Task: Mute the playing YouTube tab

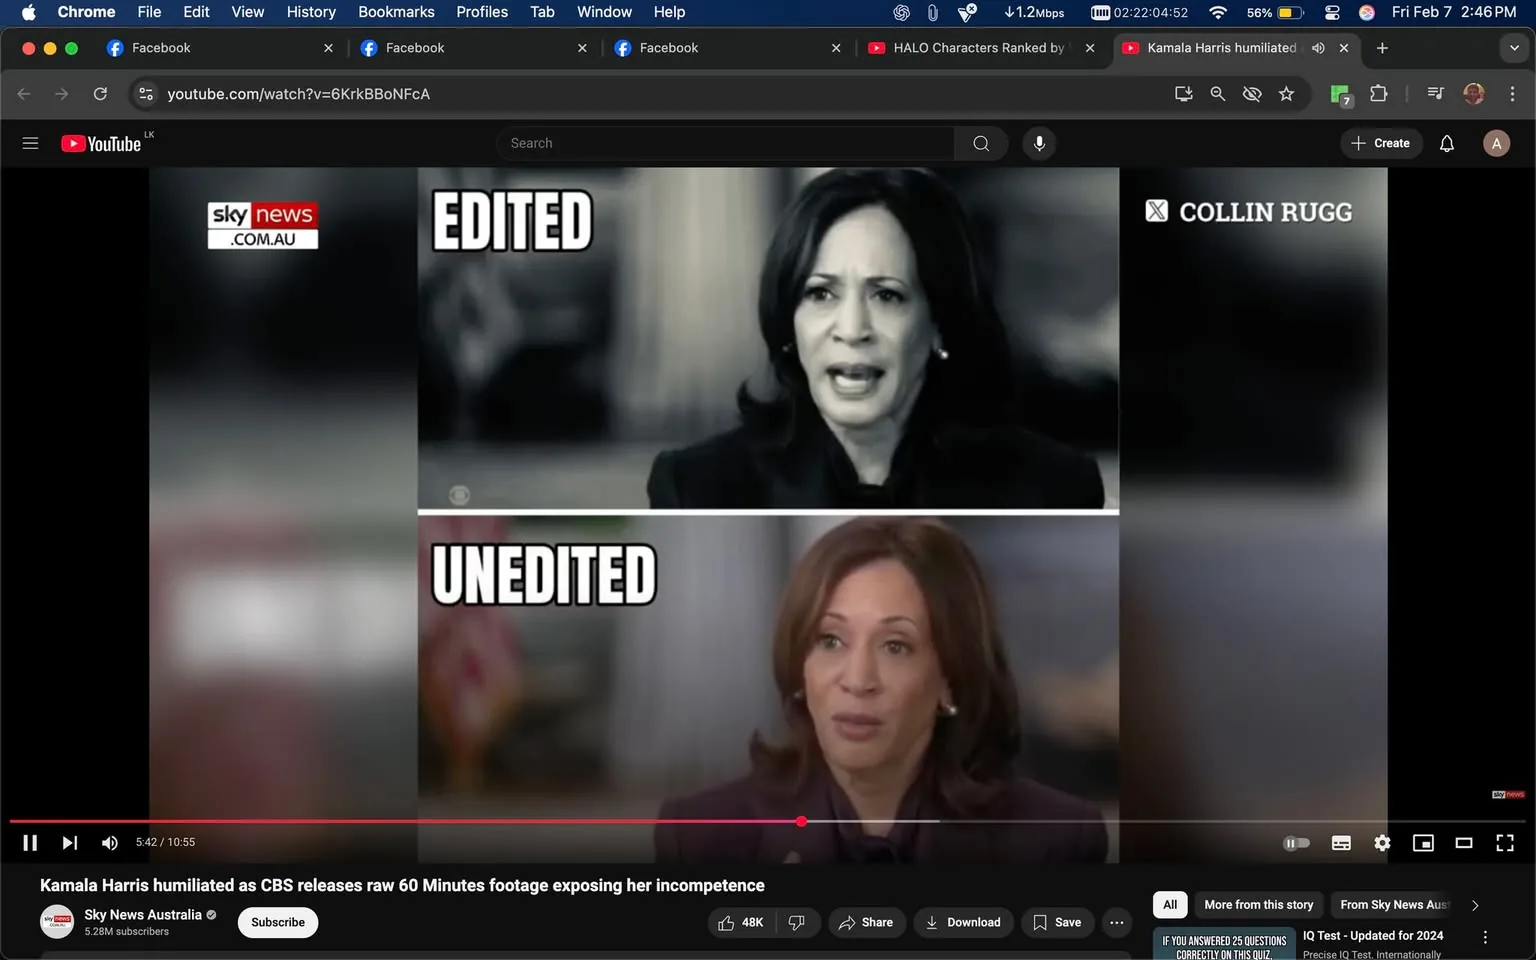Action: [x=1318, y=47]
